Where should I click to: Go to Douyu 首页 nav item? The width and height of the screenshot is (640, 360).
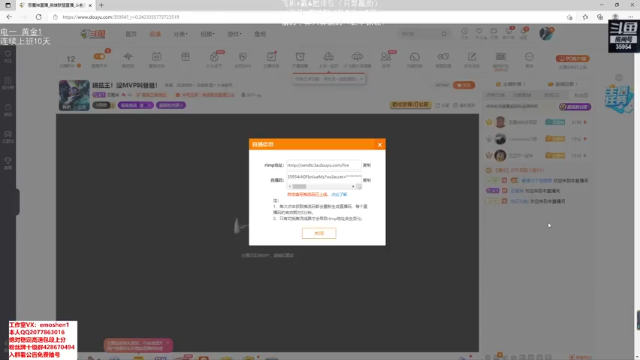click(x=131, y=34)
